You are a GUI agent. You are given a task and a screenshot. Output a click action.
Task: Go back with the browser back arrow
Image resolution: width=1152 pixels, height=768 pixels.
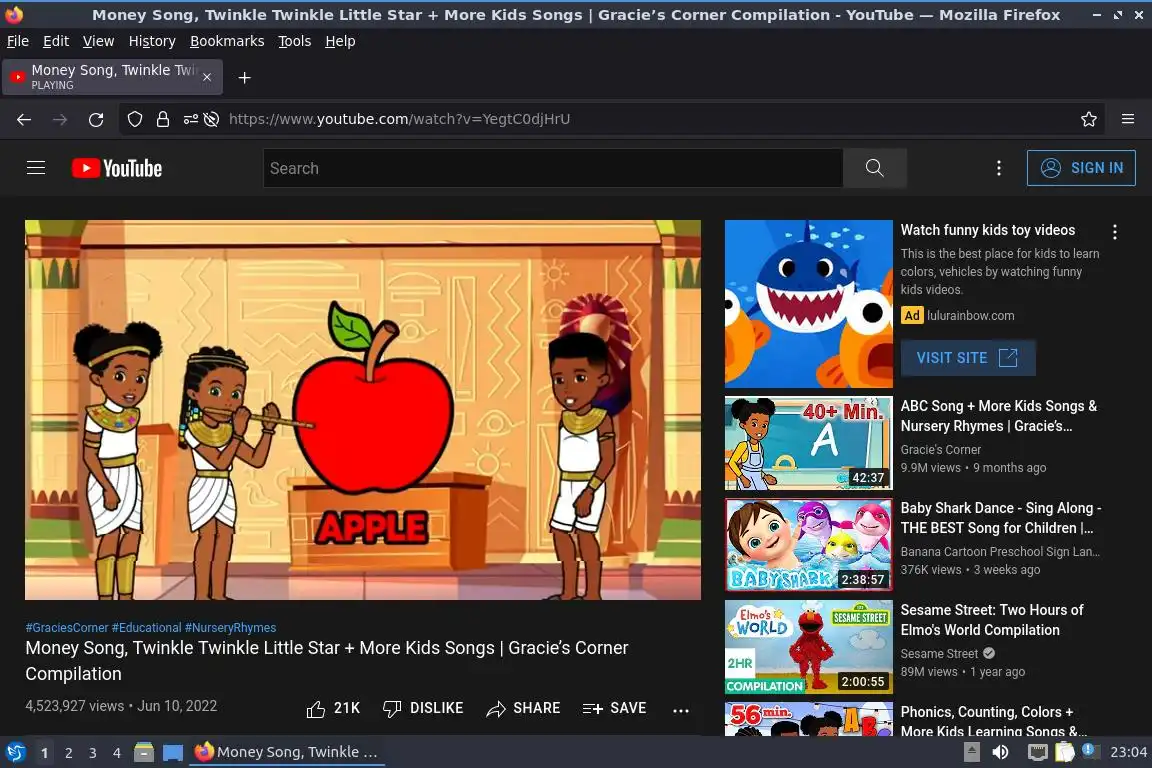tap(24, 119)
